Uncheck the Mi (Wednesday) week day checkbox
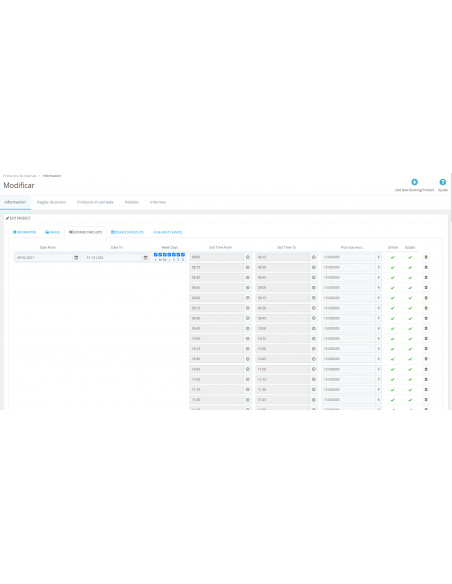Viewport: 452px width, 584px height. [165, 255]
